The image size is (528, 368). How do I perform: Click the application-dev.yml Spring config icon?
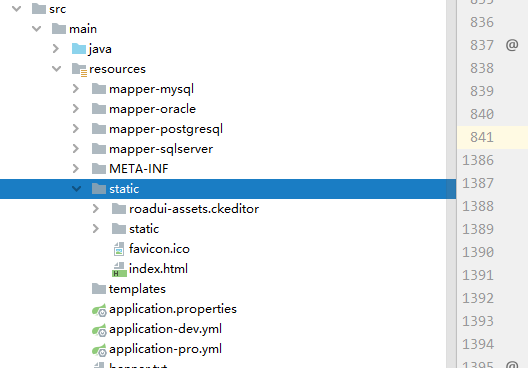pos(99,330)
